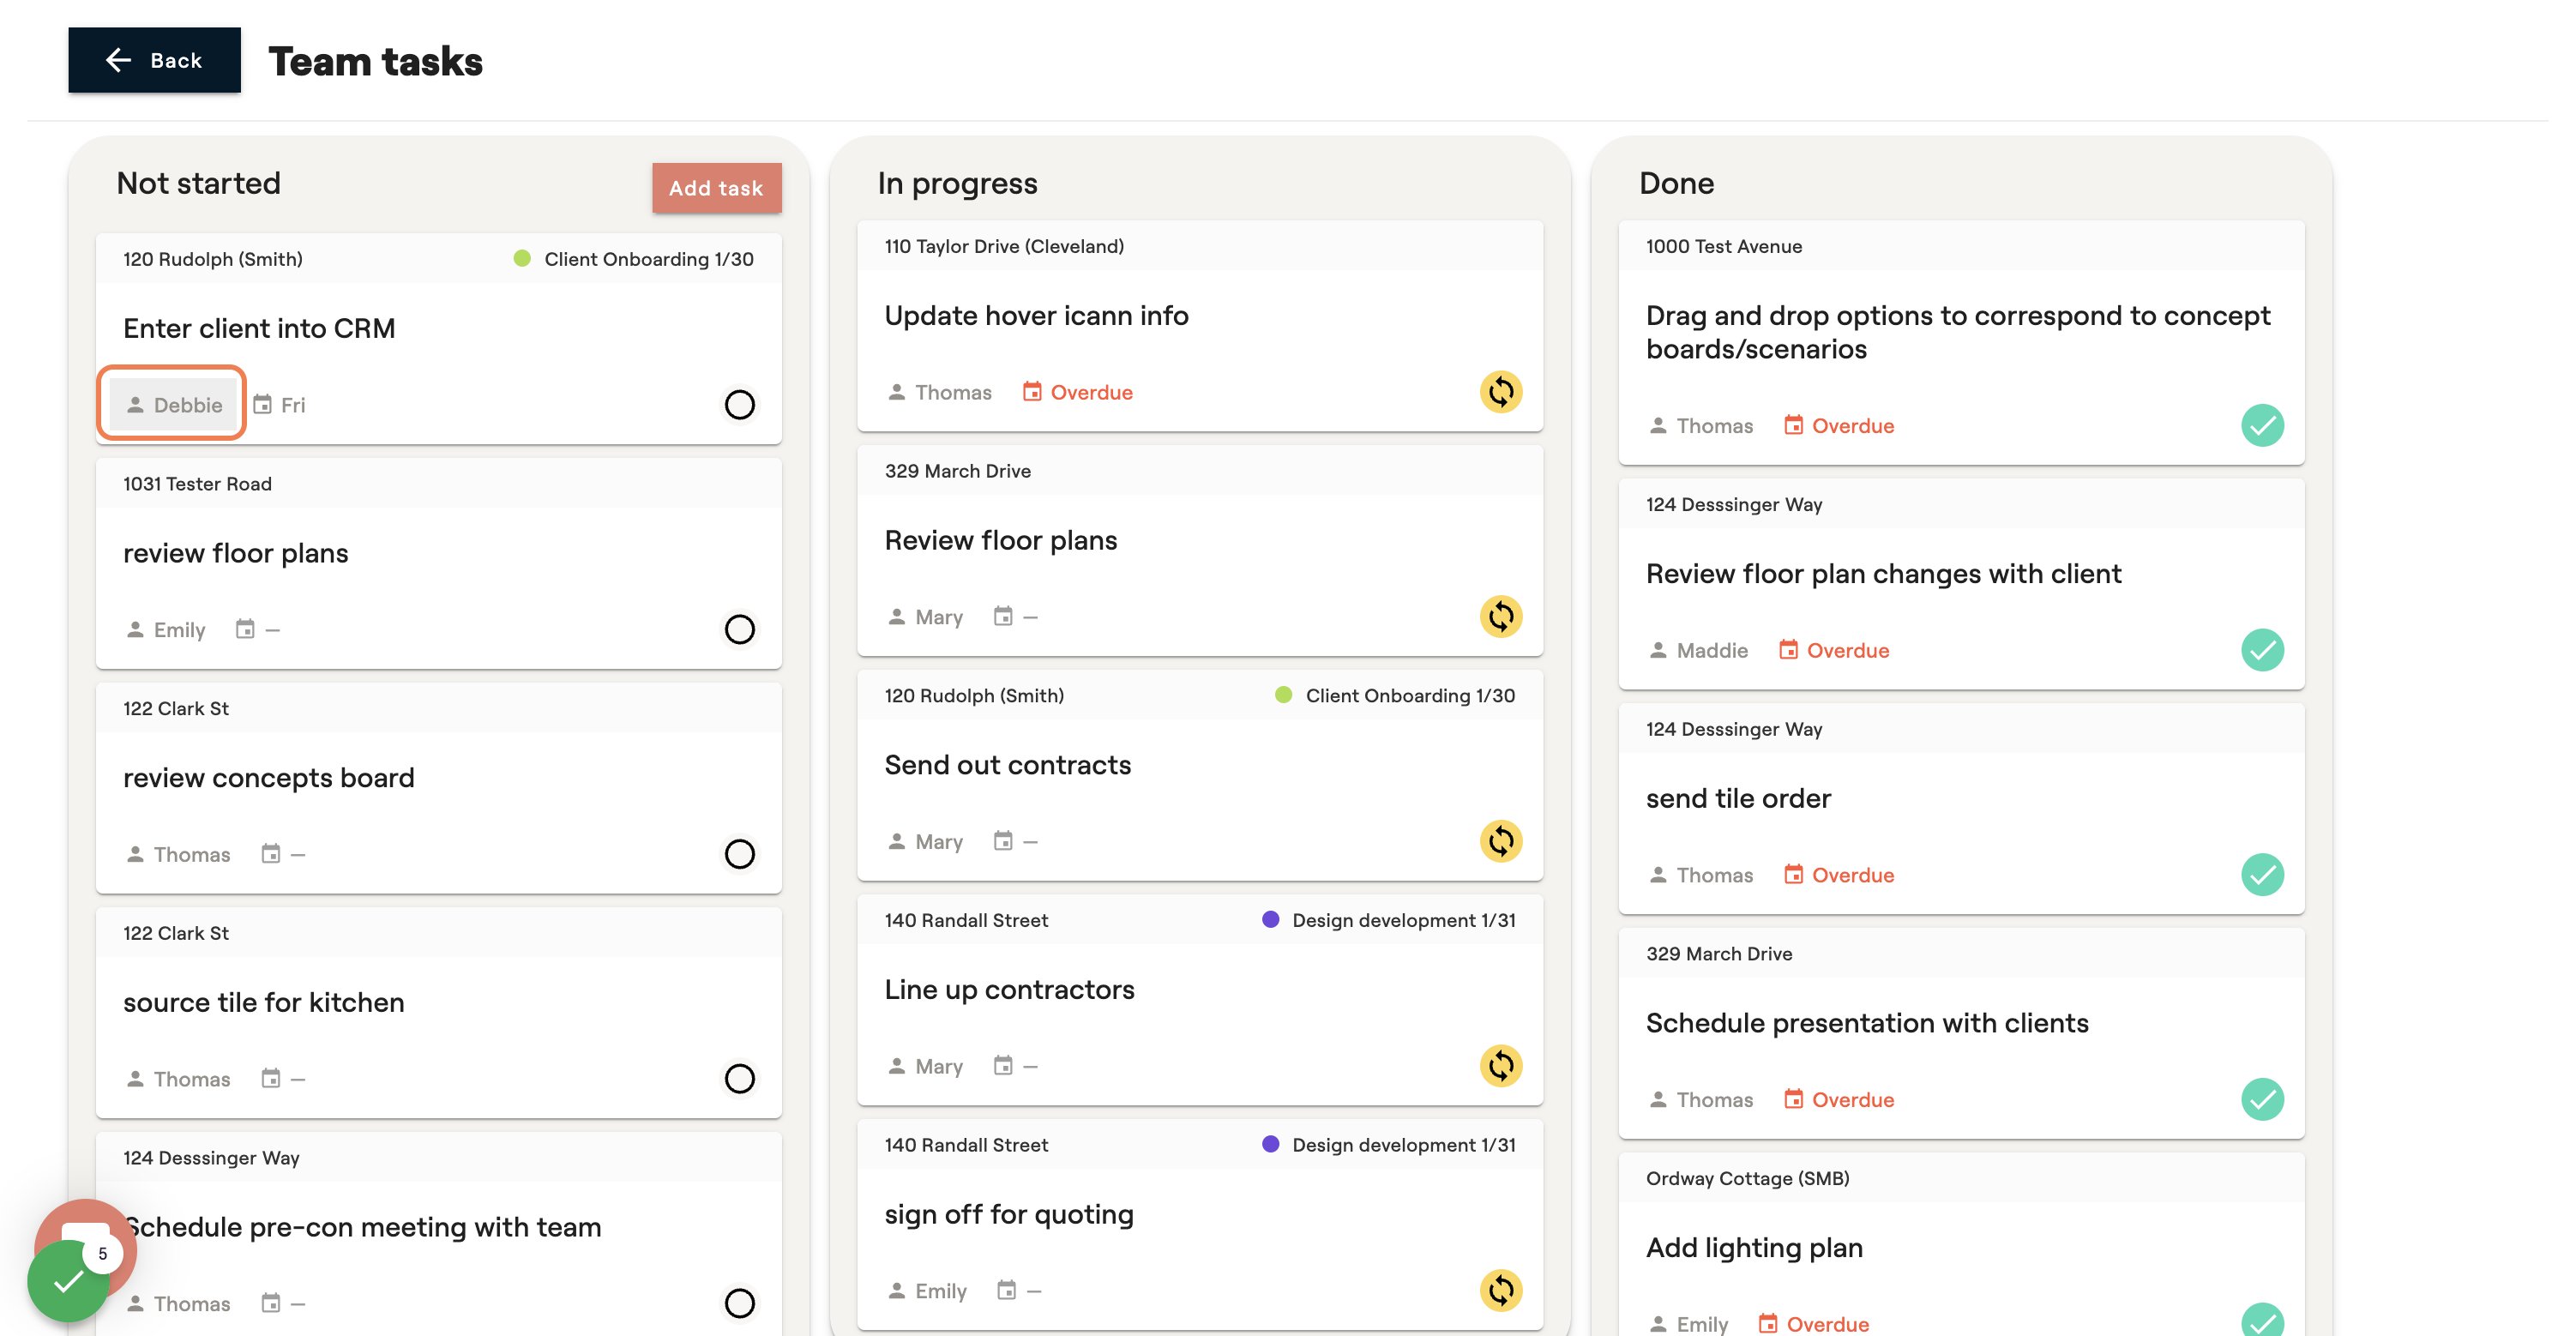Select 110 Taylor Drive (Cleveland) project label

tap(1004, 247)
